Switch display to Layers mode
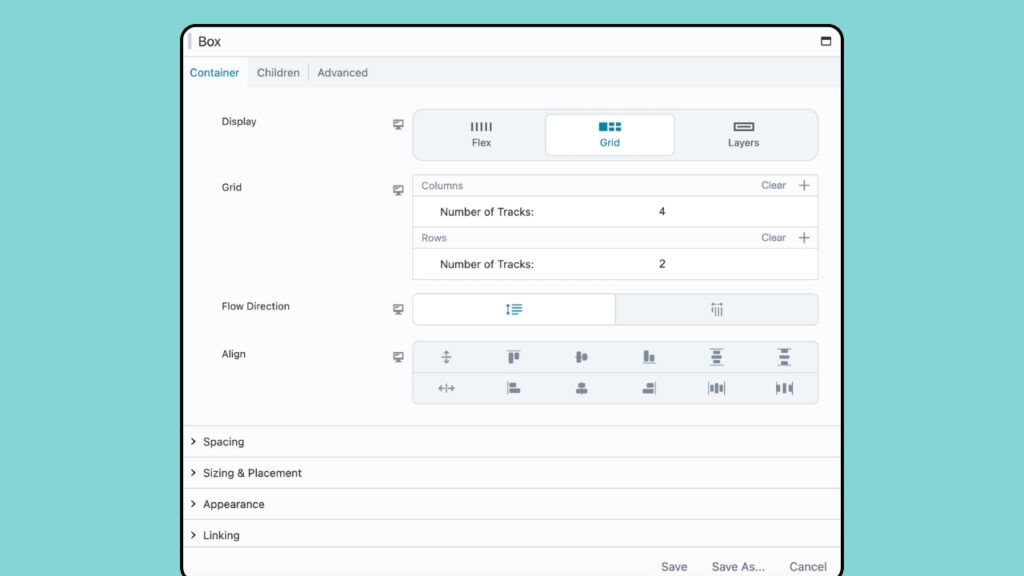Image resolution: width=1024 pixels, height=576 pixels. tap(743, 134)
